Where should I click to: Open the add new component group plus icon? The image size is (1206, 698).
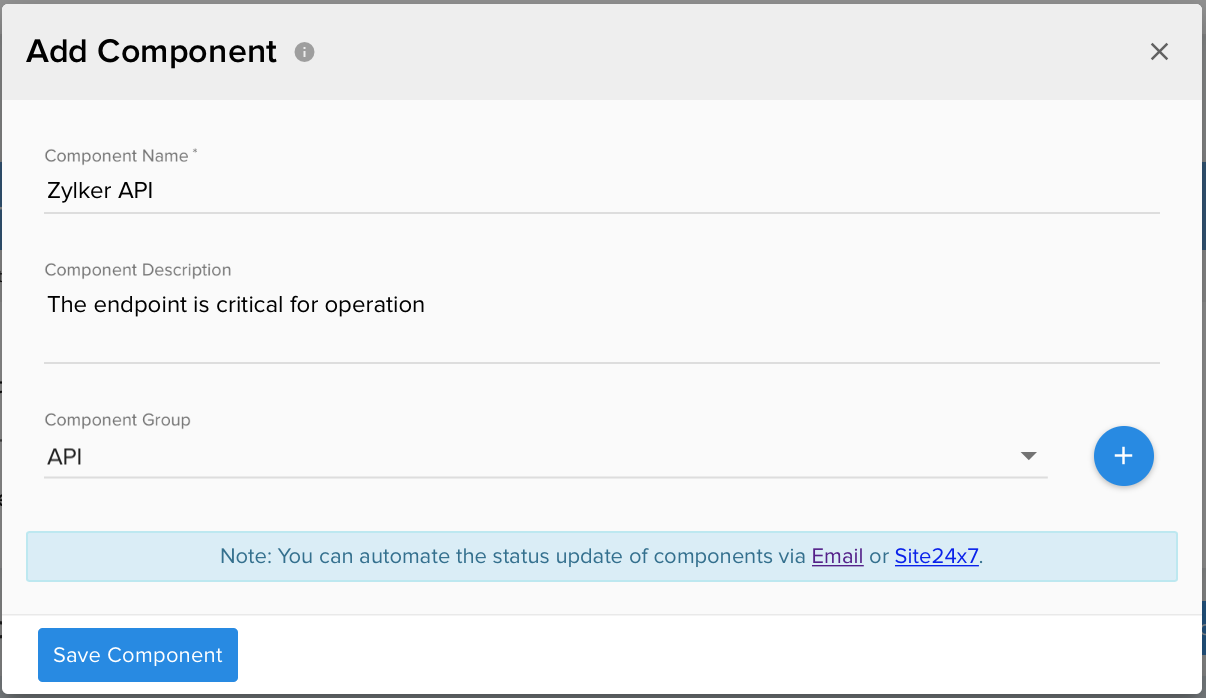point(1124,456)
